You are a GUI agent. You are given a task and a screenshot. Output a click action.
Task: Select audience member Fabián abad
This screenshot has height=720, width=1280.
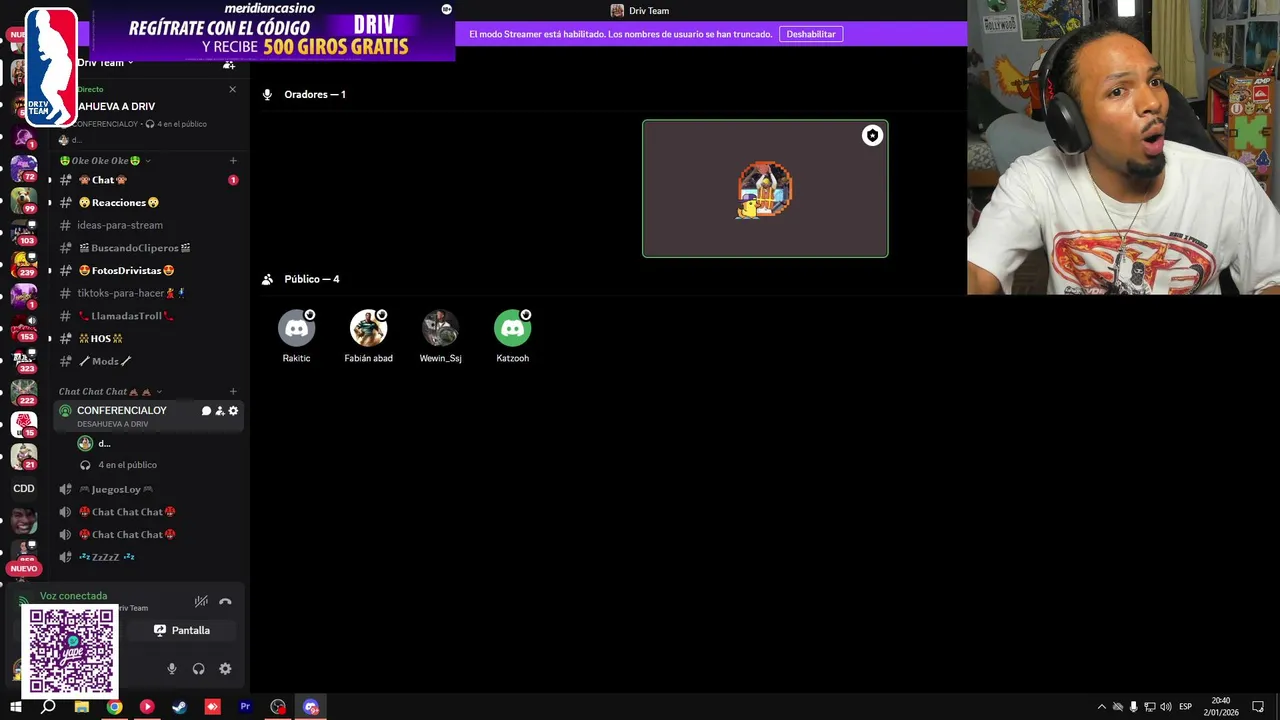coord(368,337)
